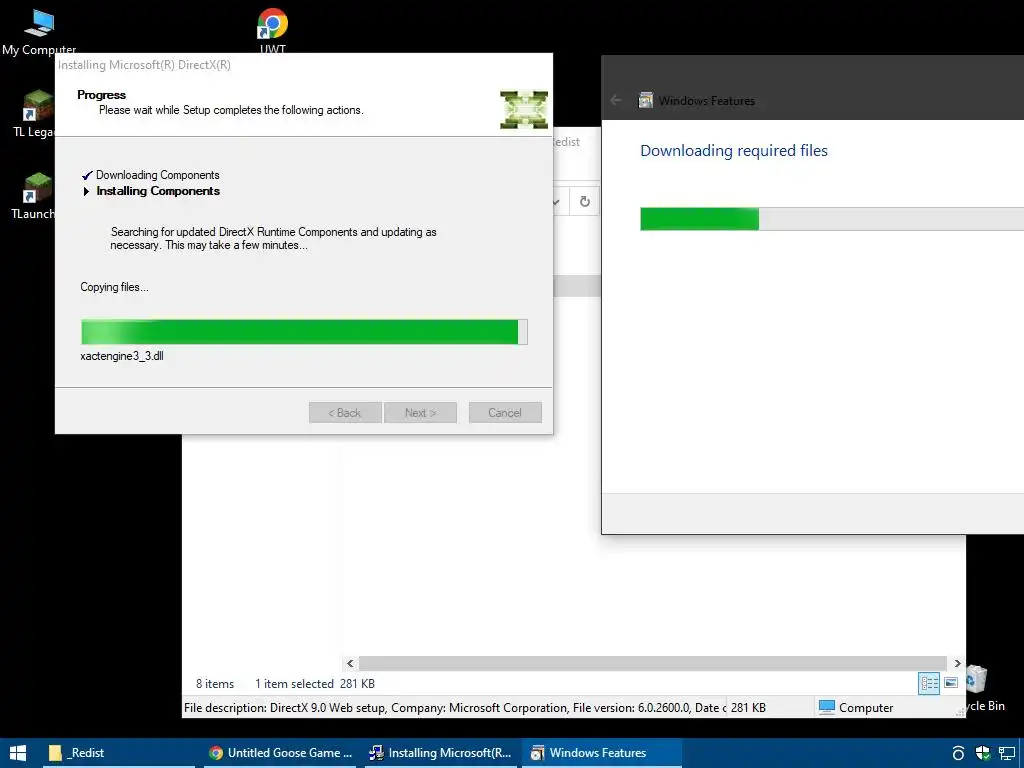Switch to Untitled Goose Game Chrome taskbar item
Image resolution: width=1024 pixels, height=768 pixels.
280,753
